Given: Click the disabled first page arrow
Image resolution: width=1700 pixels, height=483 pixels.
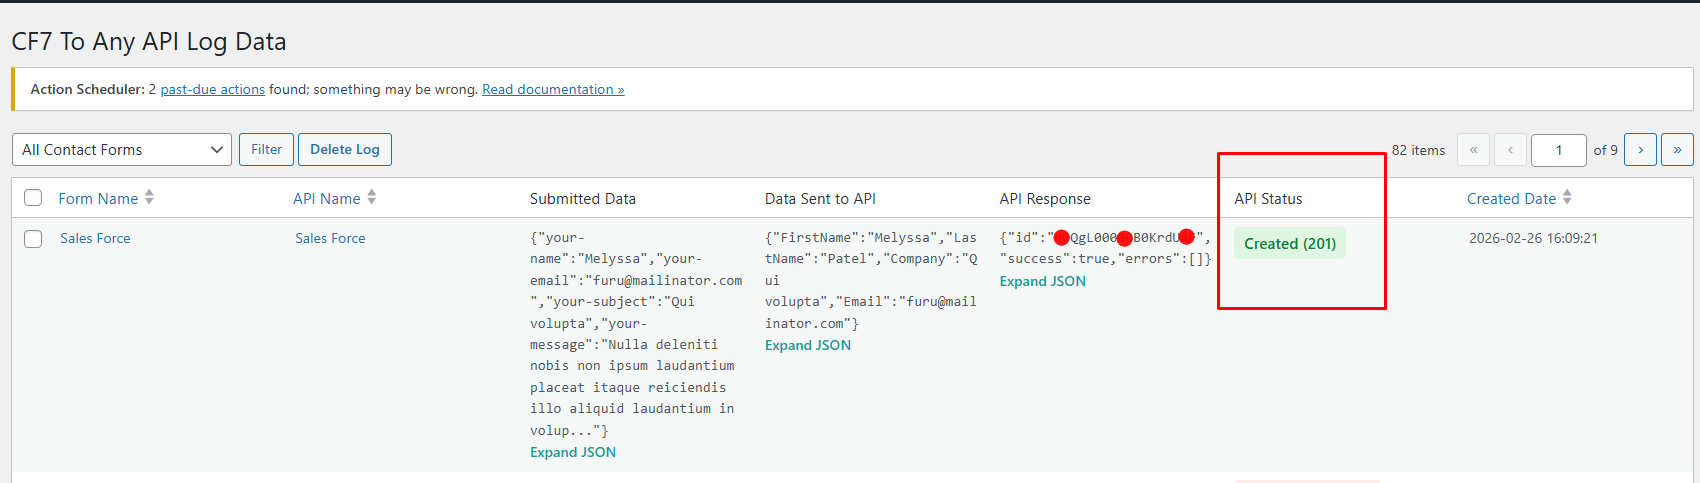Looking at the screenshot, I should point(1473,150).
